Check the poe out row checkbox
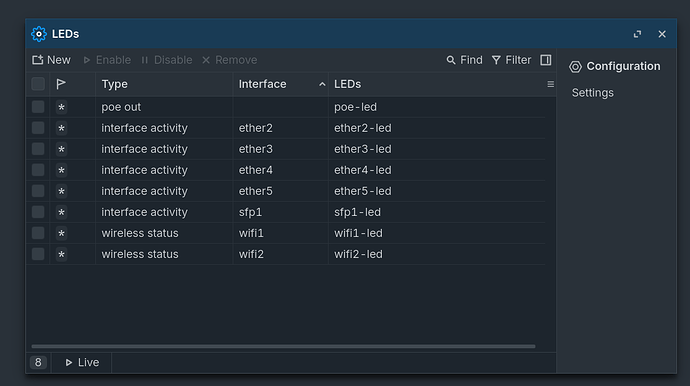The image size is (690, 386). click(38, 107)
